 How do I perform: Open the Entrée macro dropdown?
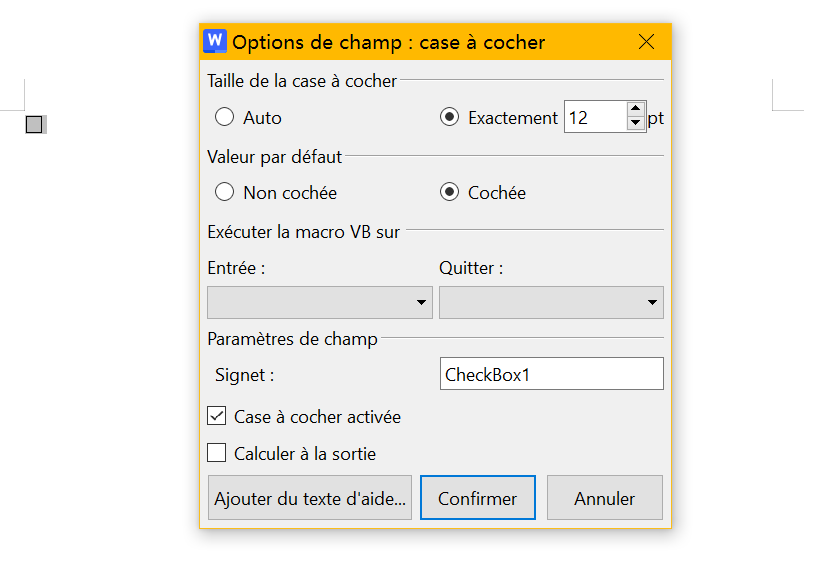pyautogui.click(x=319, y=302)
